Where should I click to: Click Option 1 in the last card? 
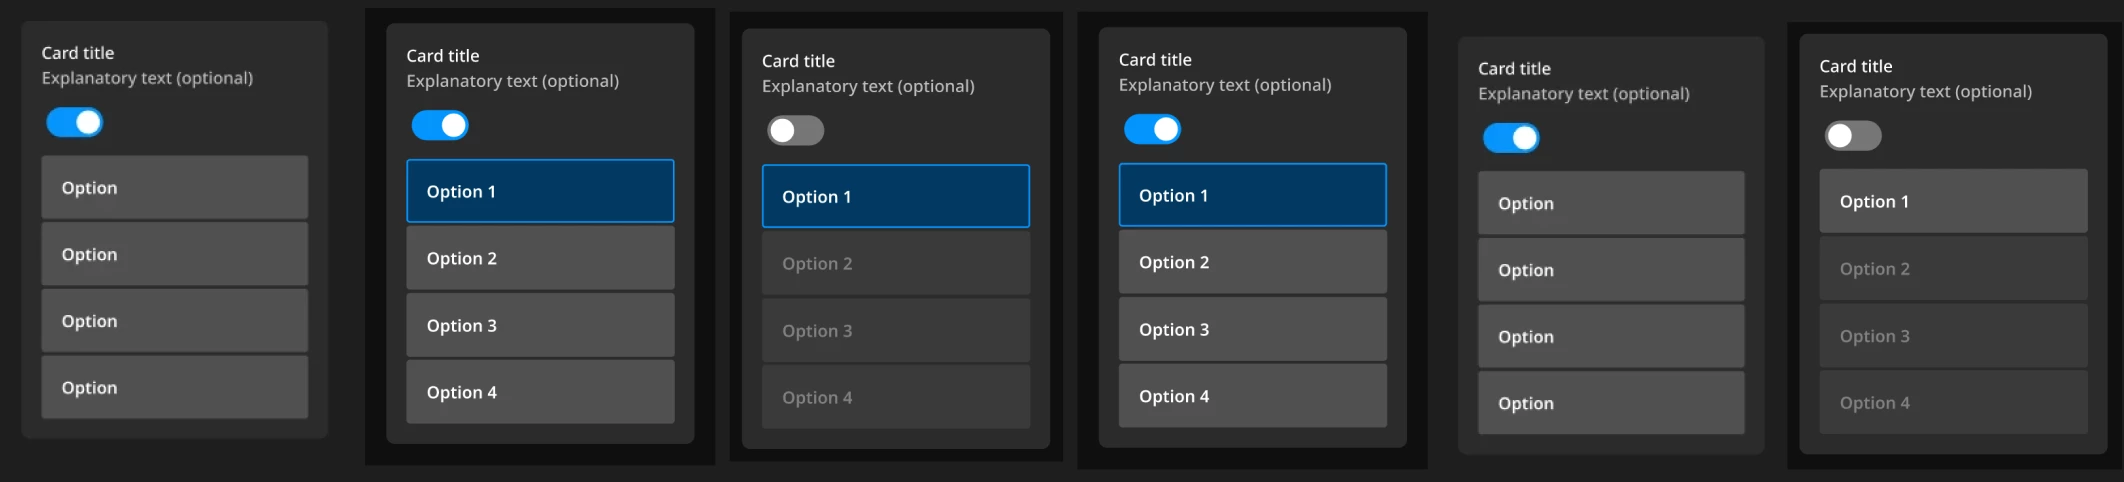click(x=1954, y=201)
